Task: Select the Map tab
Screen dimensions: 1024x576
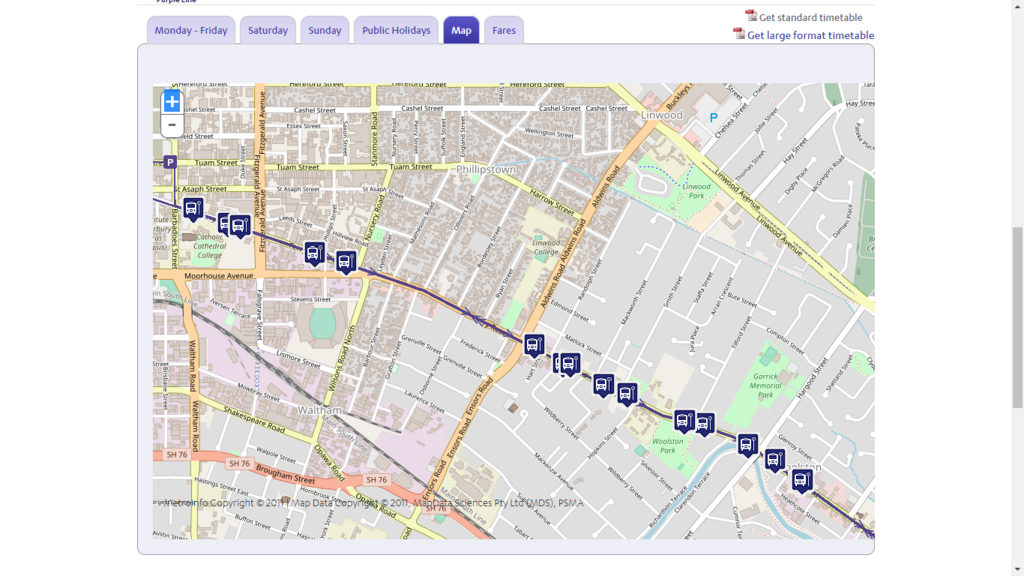Action: (x=461, y=30)
